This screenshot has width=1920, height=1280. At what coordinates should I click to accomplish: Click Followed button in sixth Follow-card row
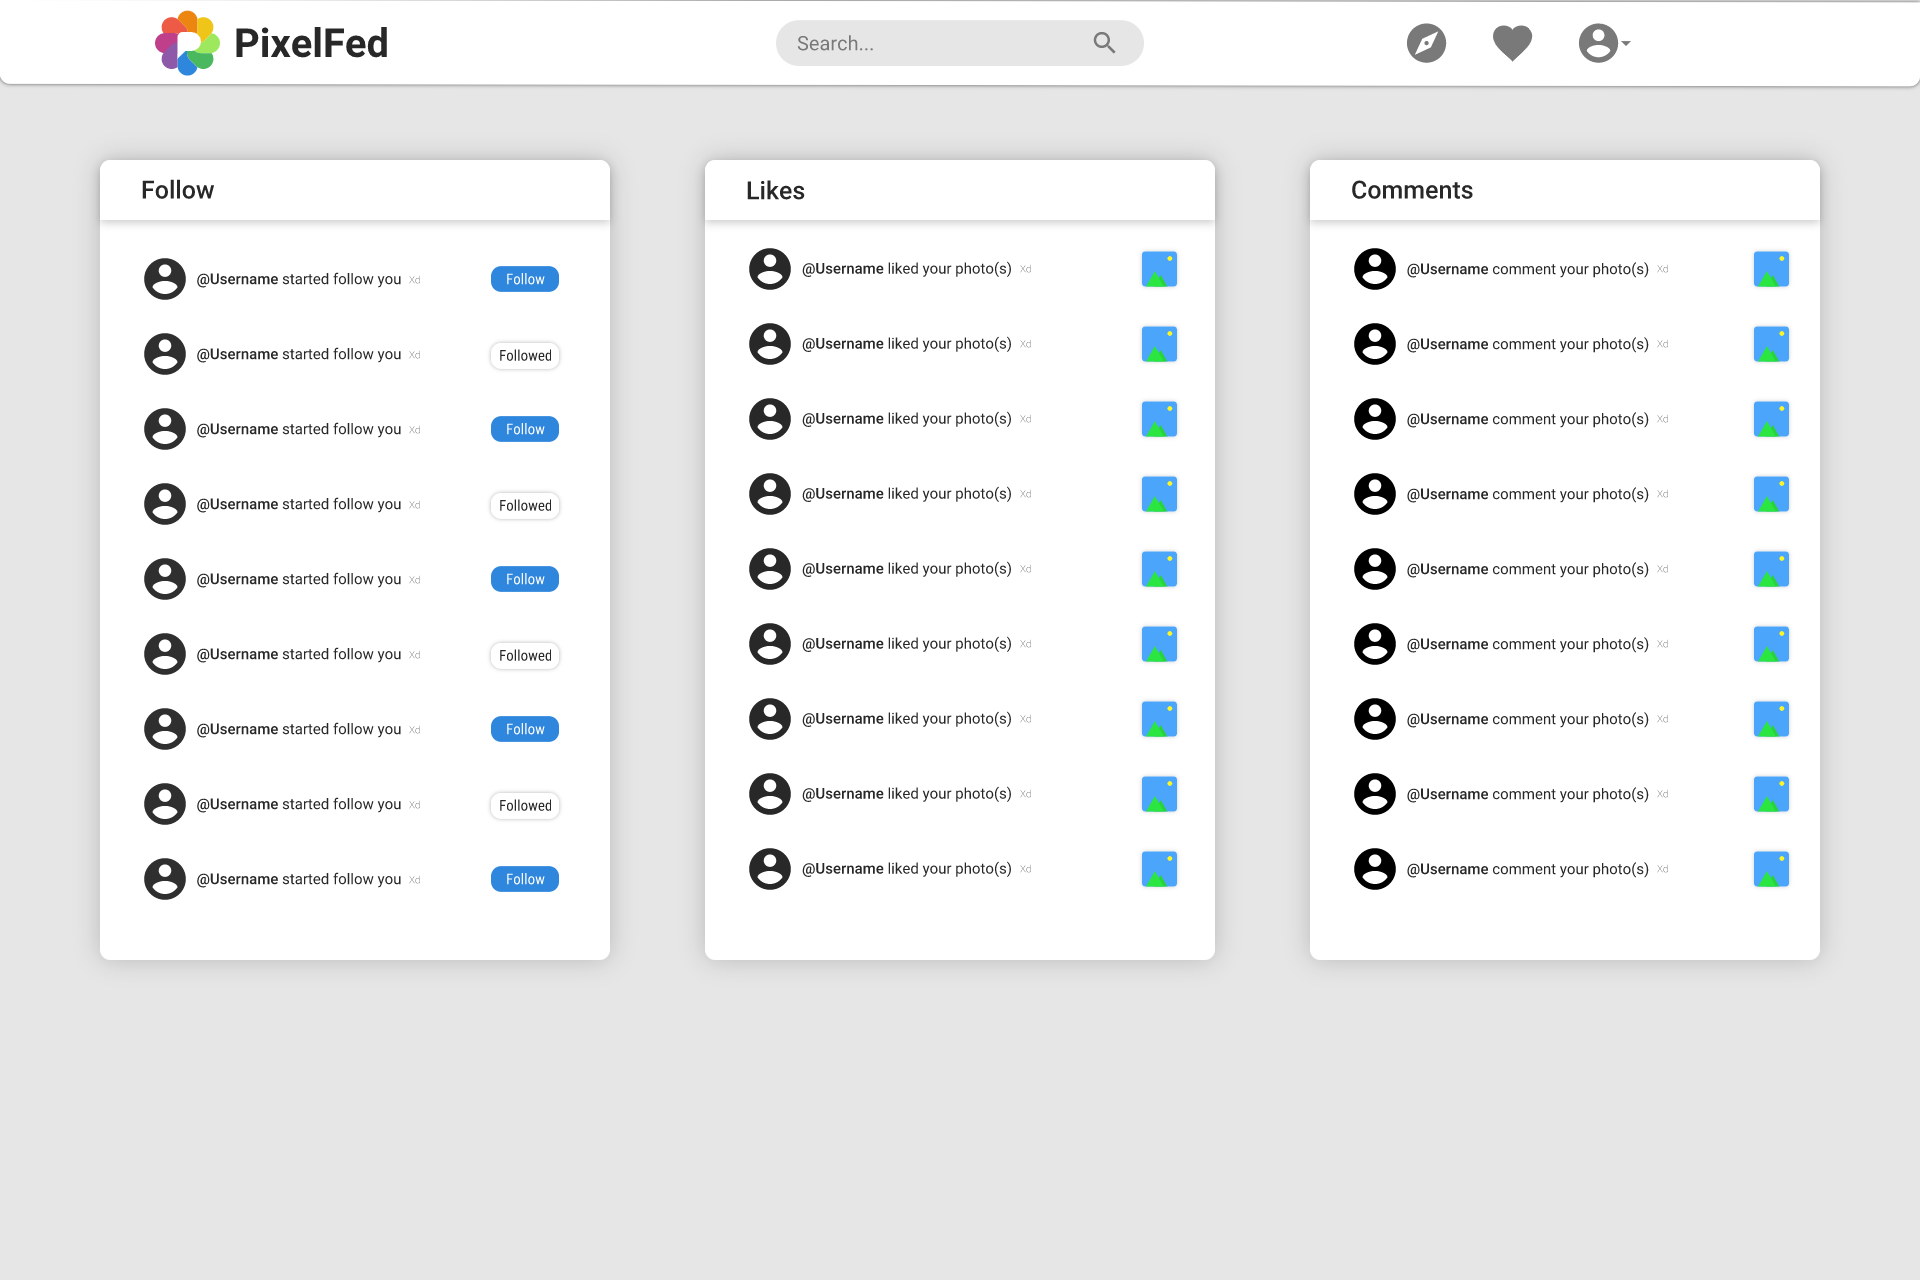(525, 655)
